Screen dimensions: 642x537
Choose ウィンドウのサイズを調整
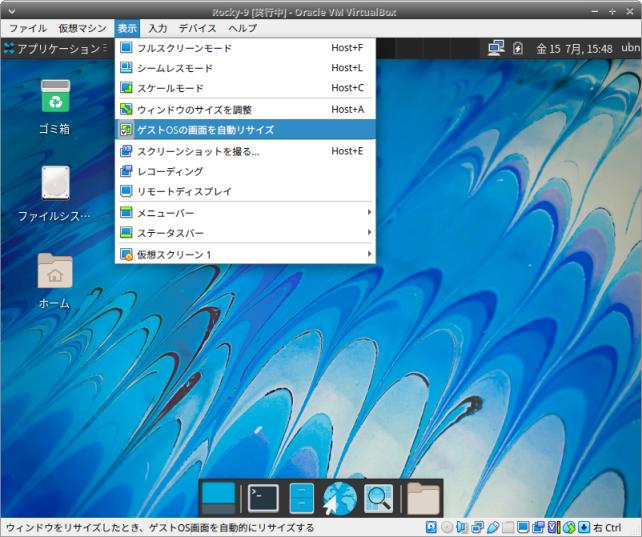pos(245,109)
